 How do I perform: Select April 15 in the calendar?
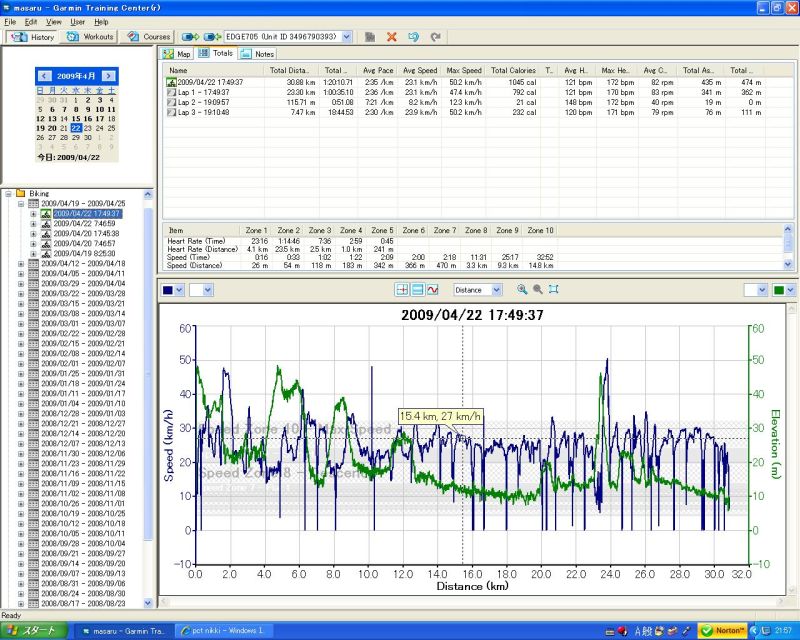click(76, 118)
